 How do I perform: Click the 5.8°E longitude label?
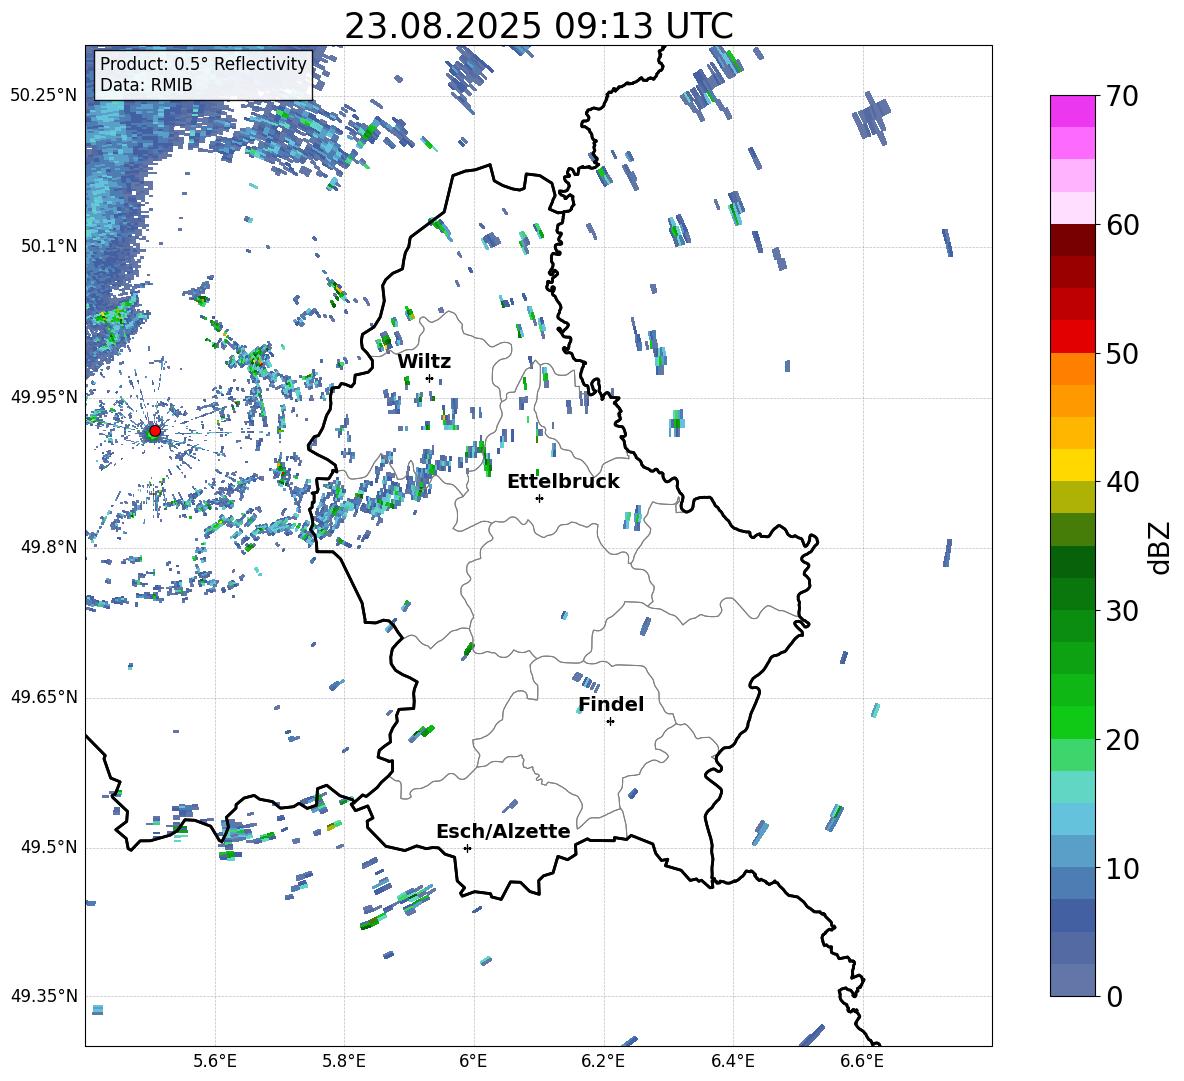pyautogui.click(x=344, y=1061)
